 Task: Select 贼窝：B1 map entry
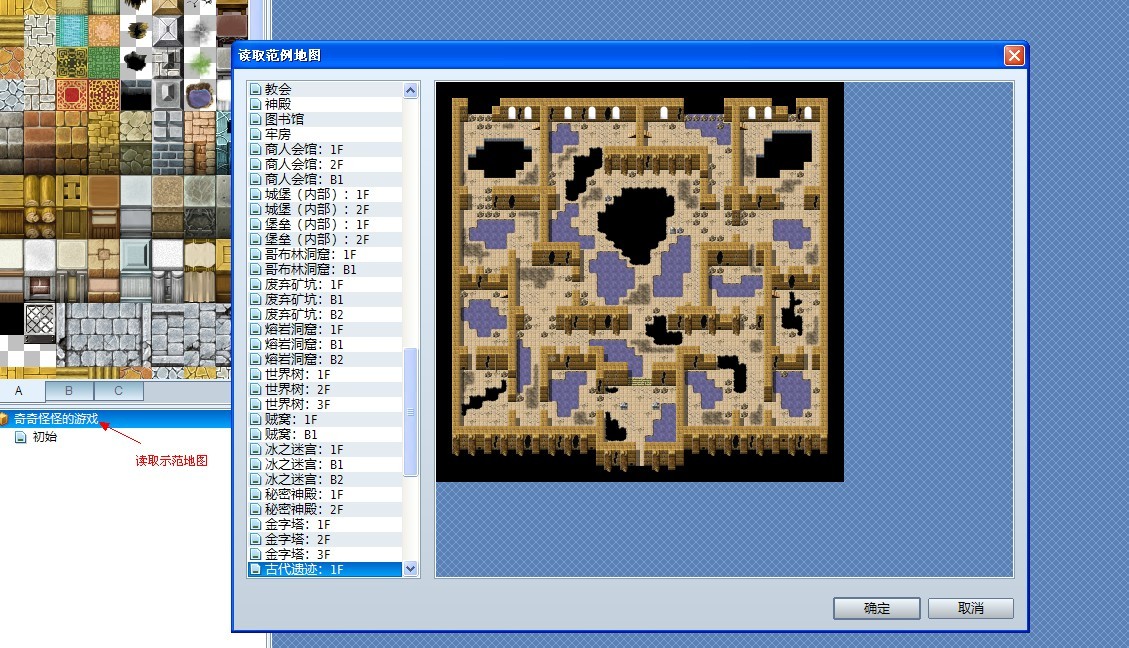(x=325, y=435)
